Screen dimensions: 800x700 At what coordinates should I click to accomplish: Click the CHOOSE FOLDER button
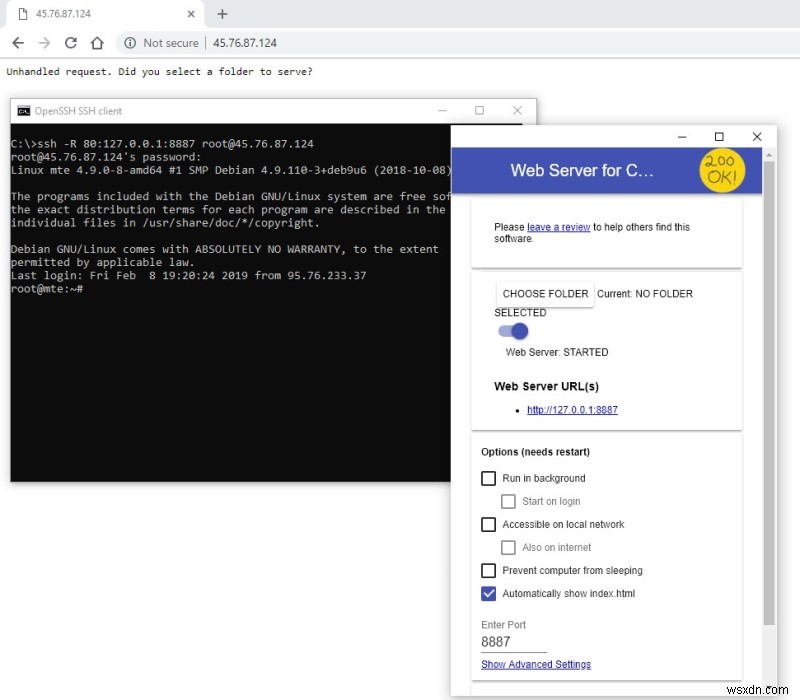[x=544, y=293]
